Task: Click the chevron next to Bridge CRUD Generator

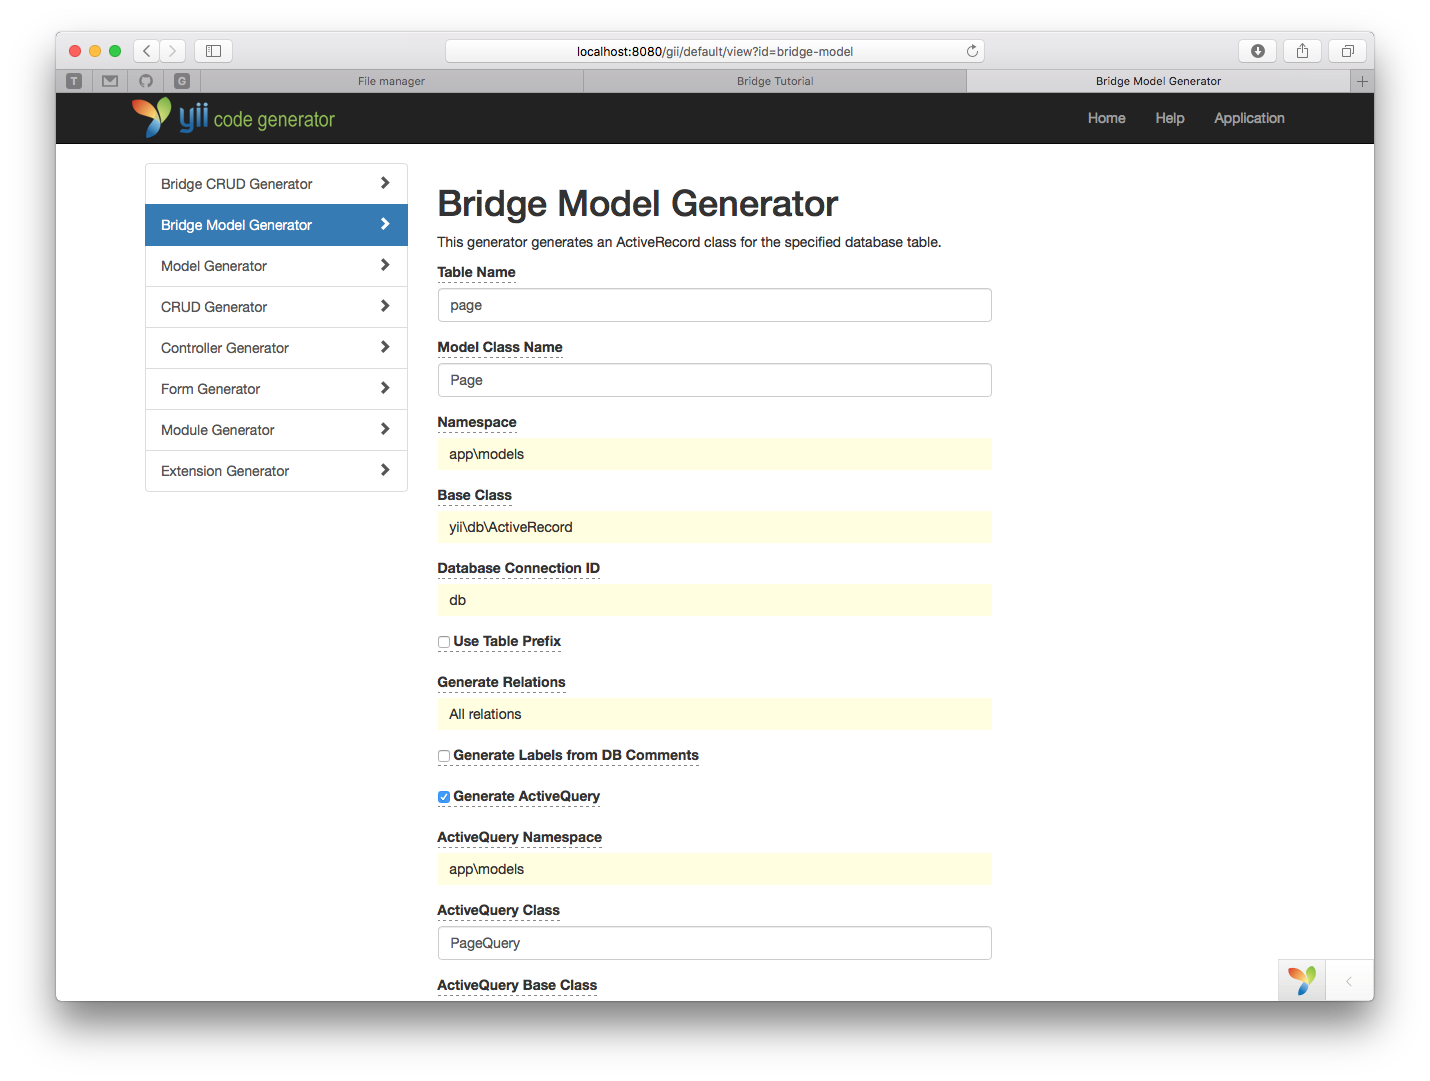Action: [x=385, y=183]
